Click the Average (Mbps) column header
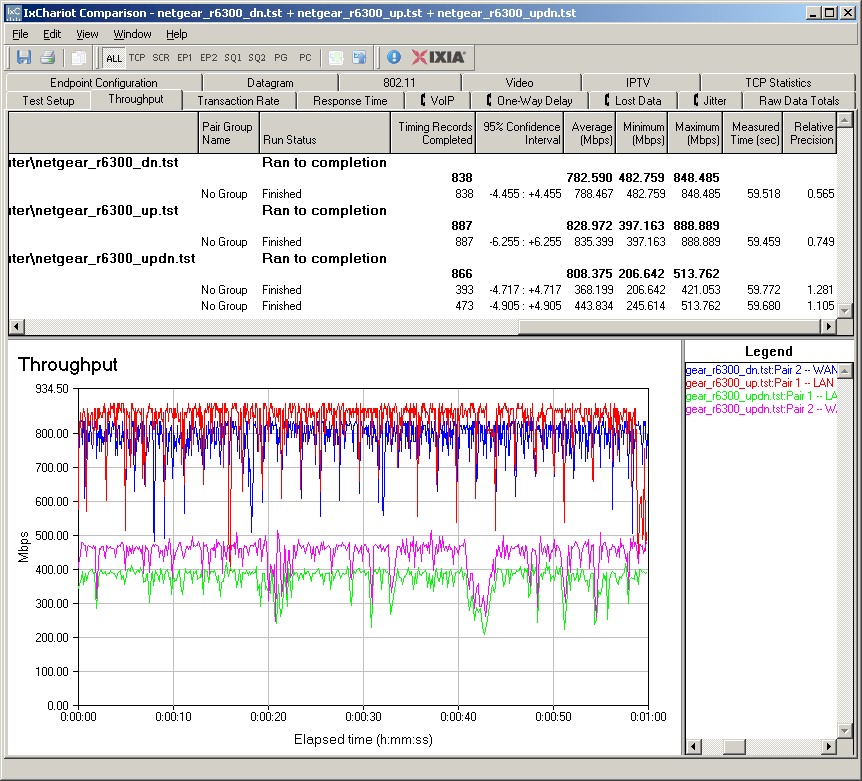The height and width of the screenshot is (781, 862). 589,133
